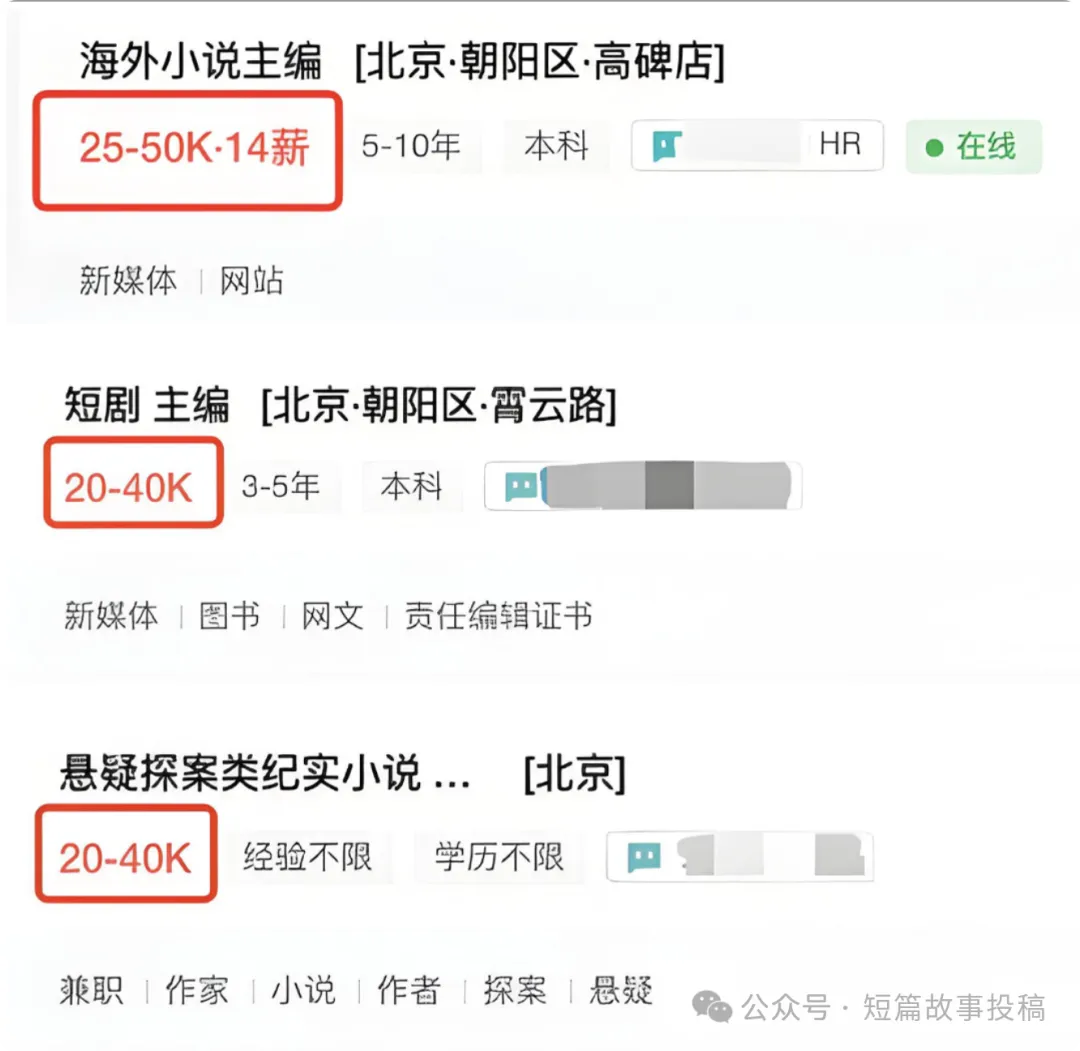Click the chat message icon beside HR
This screenshot has height=1051, width=1080.
pos(669,145)
